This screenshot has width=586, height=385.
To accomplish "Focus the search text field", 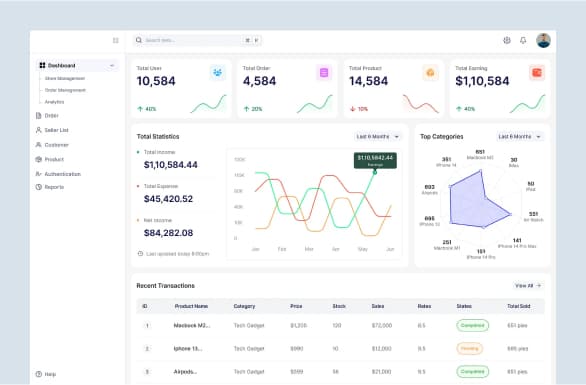I will coord(197,40).
